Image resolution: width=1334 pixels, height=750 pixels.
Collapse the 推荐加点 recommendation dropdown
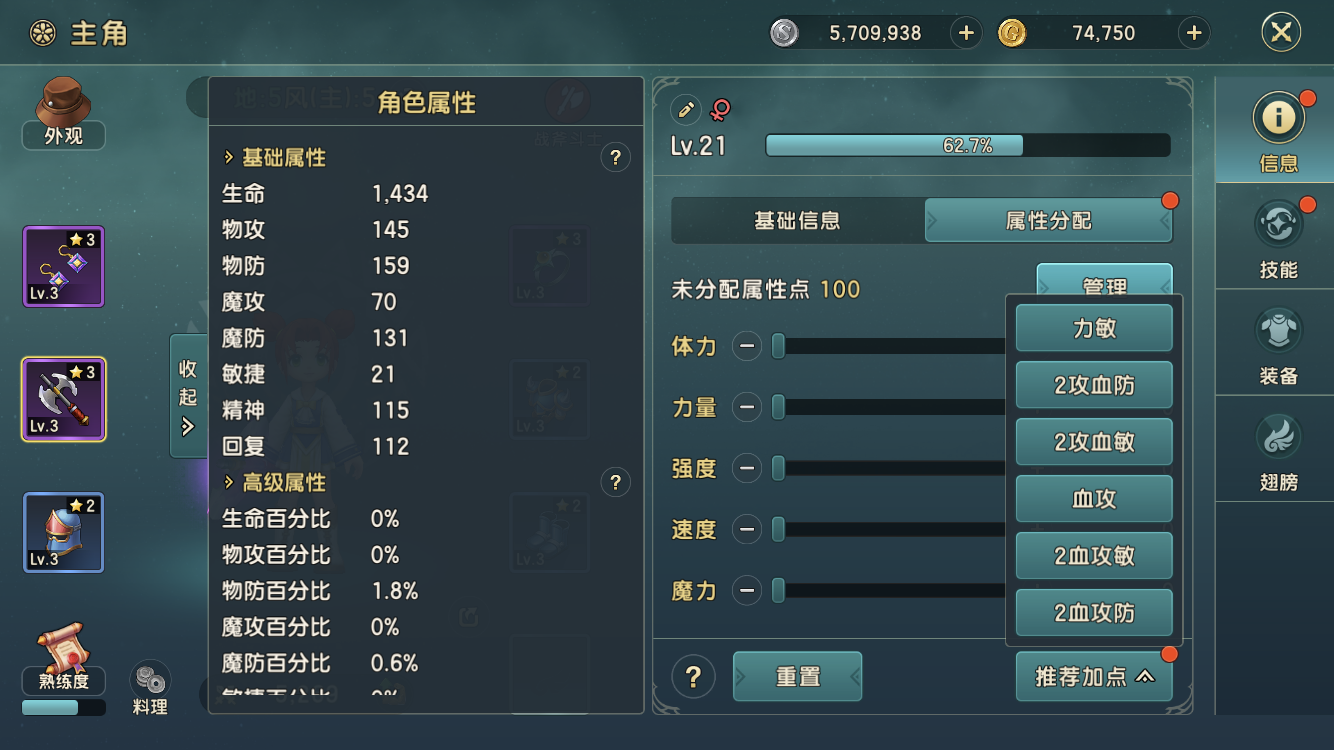[x=1094, y=677]
